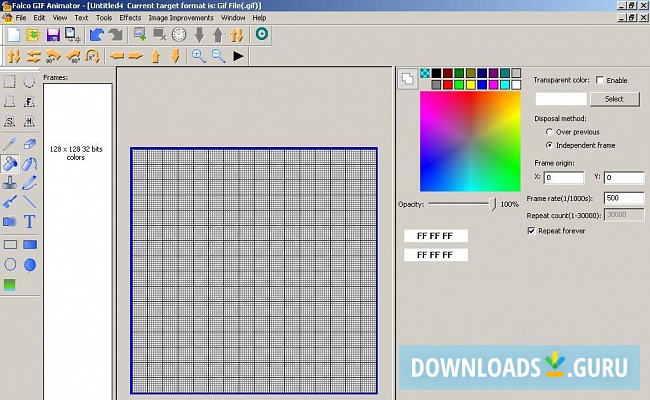The height and width of the screenshot is (400, 650).
Task: Select the filled ellipse shape tool
Action: [30, 264]
